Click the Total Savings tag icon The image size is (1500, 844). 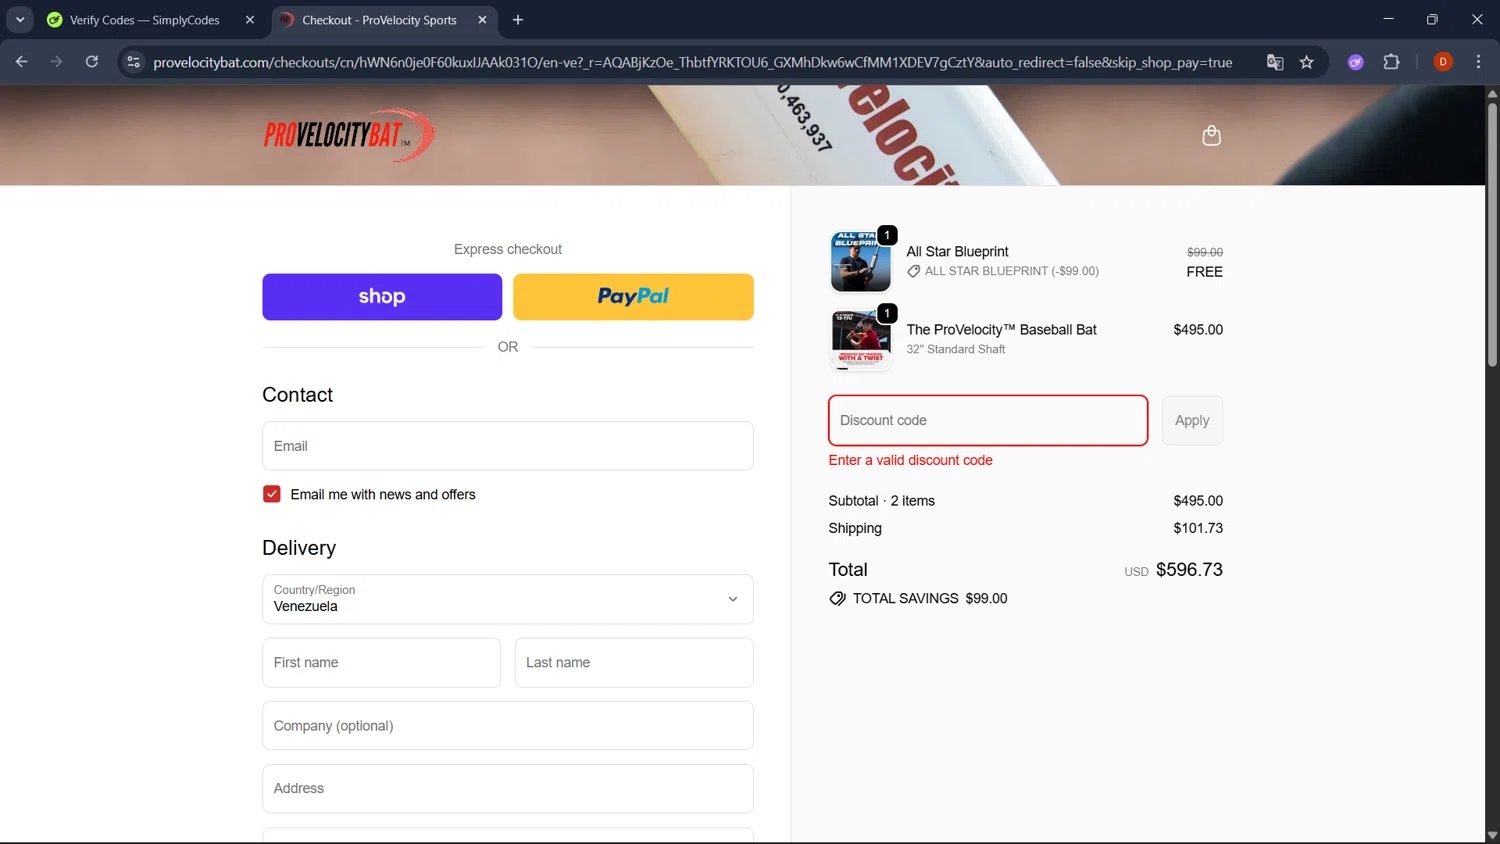(x=837, y=598)
